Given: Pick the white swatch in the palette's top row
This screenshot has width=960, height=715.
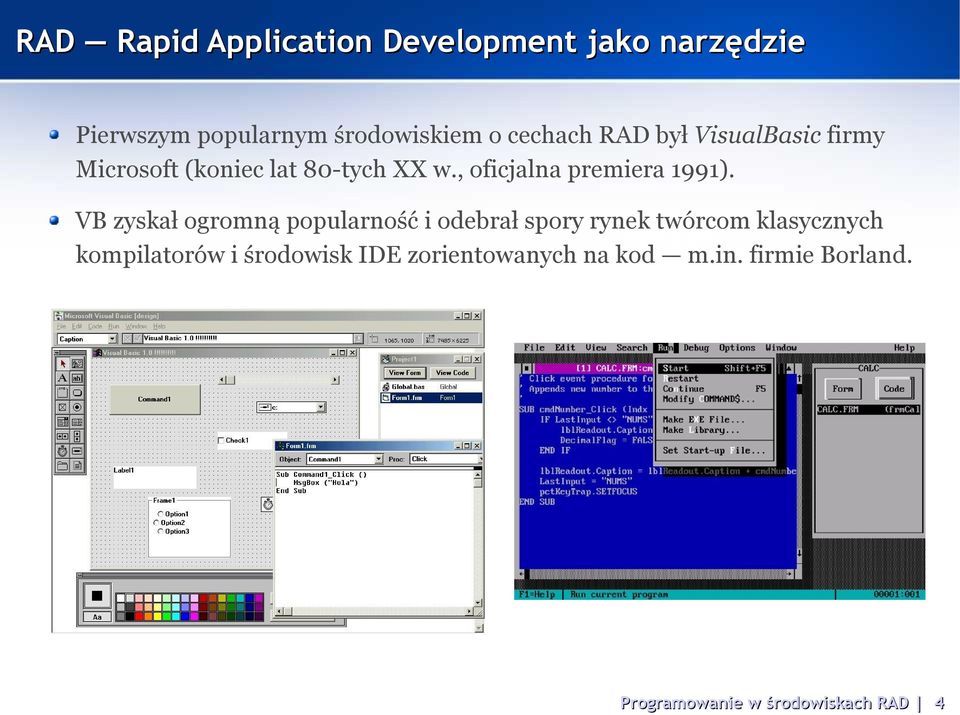Looking at the screenshot, I should point(120,598).
